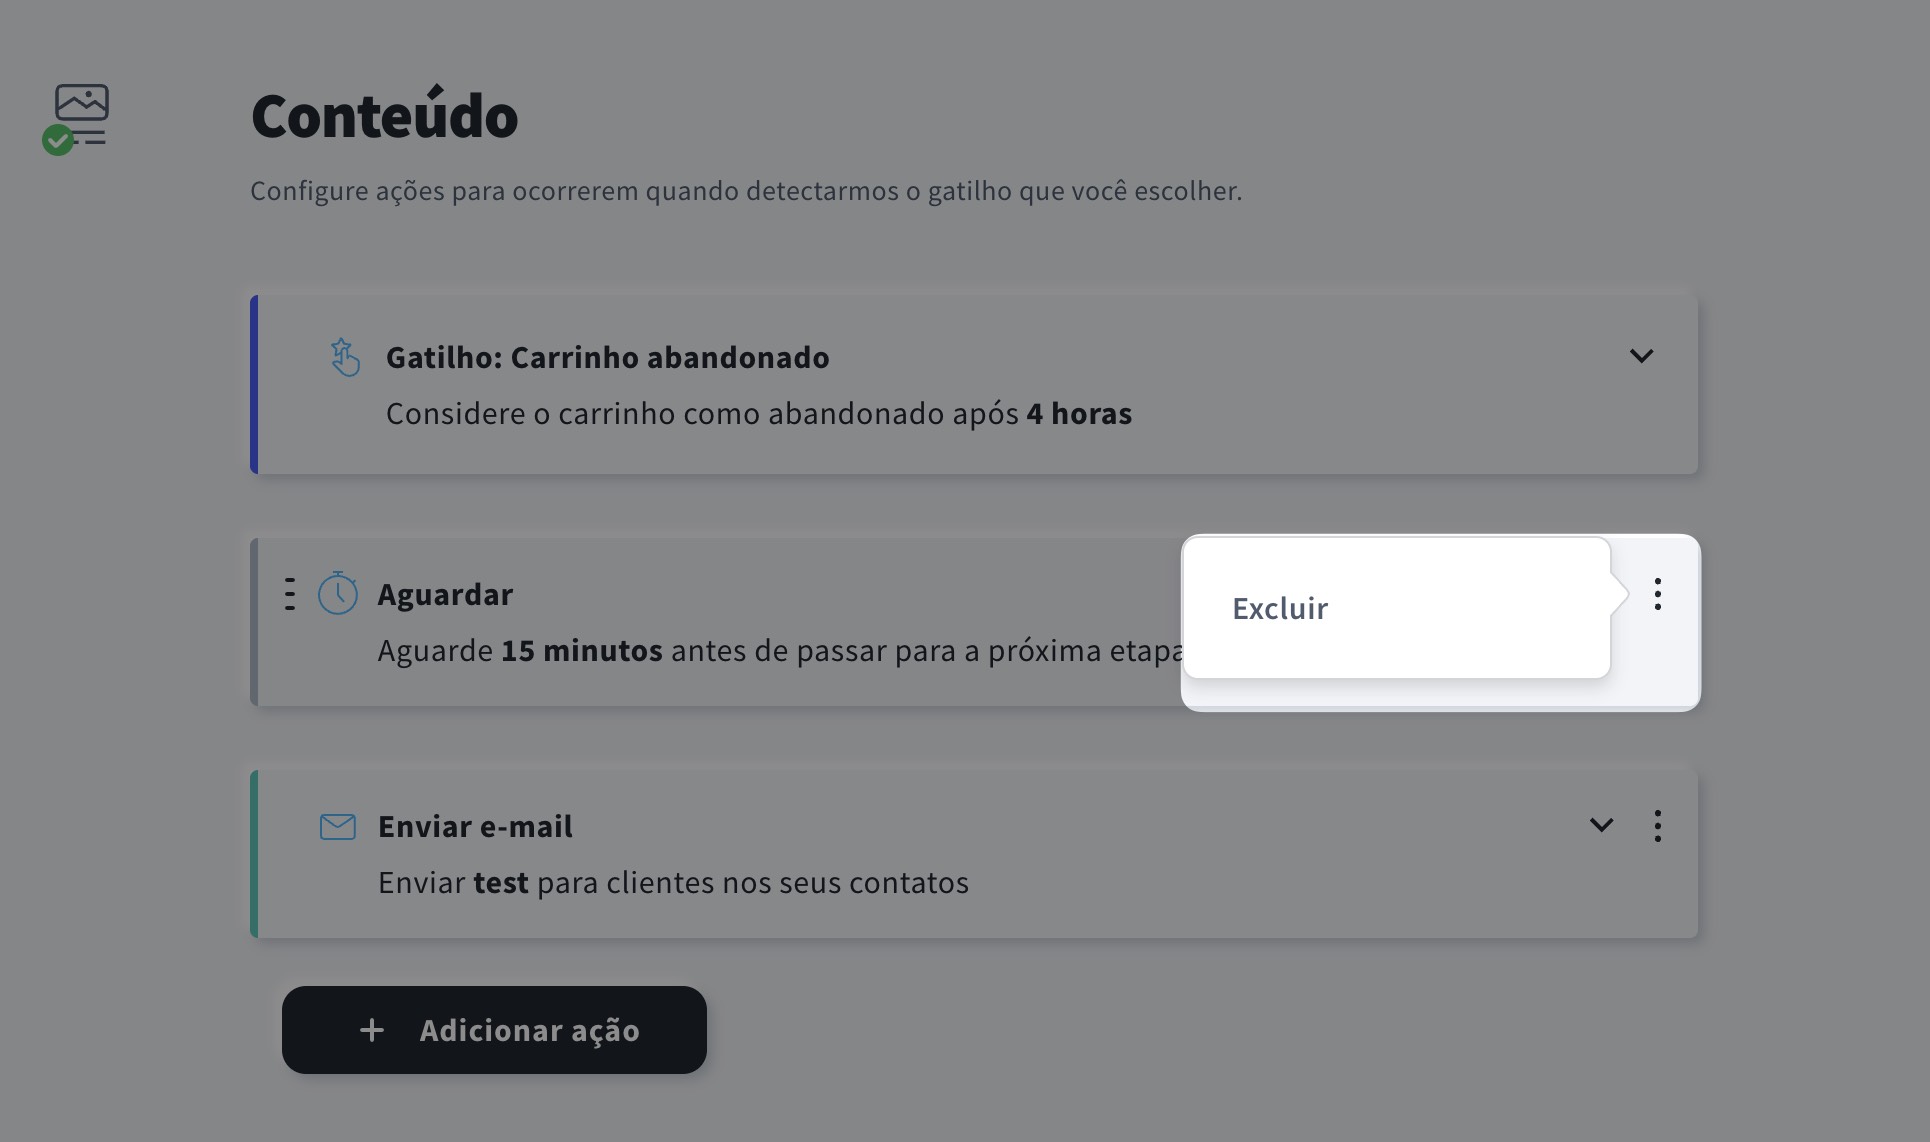Open the kebab menu on Enviar e-mail card
Image resolution: width=1930 pixels, height=1142 pixels.
(1657, 826)
